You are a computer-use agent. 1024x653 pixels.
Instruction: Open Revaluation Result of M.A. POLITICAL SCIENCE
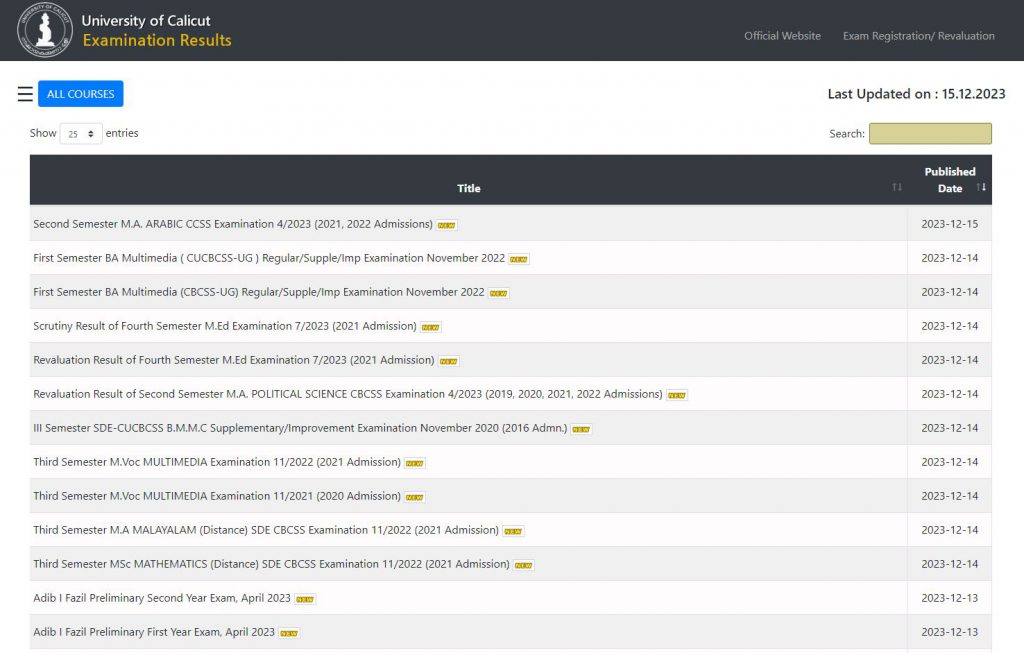tap(347, 394)
